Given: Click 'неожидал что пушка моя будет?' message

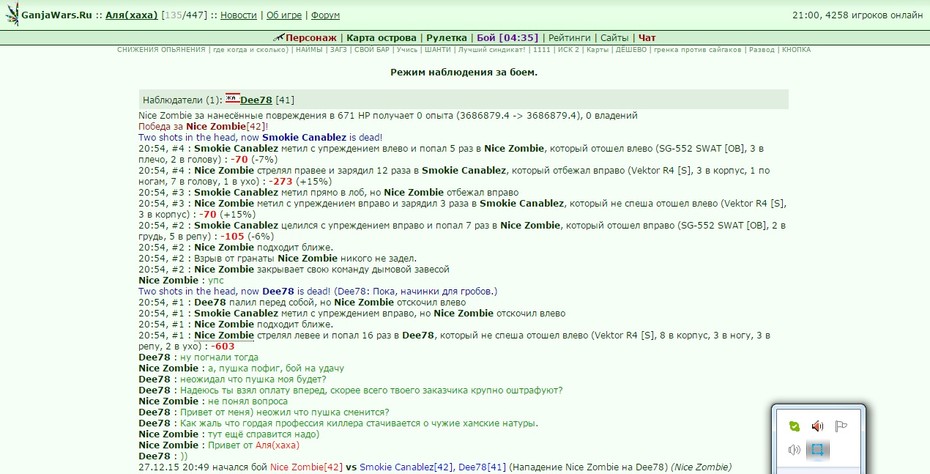Looking at the screenshot, I should [x=253, y=379].
